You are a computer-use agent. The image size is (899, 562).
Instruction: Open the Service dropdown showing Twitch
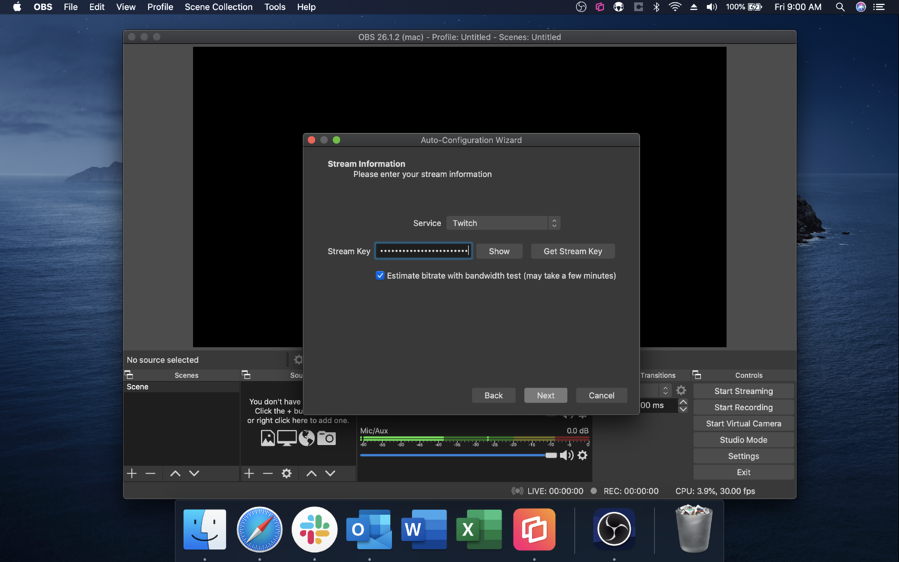point(503,223)
